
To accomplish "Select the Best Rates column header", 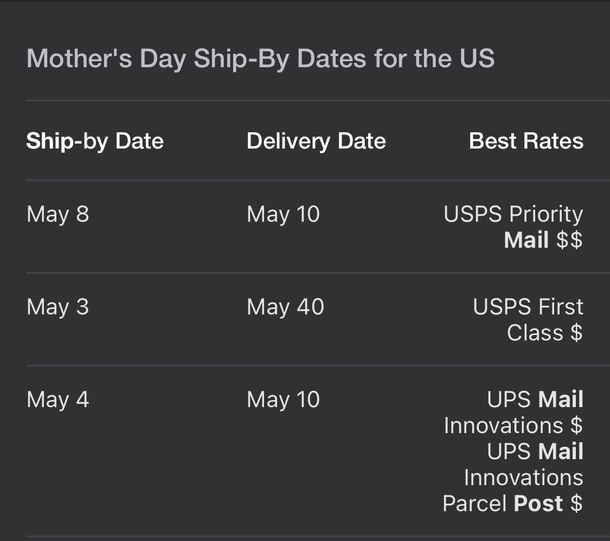I will (526, 141).
